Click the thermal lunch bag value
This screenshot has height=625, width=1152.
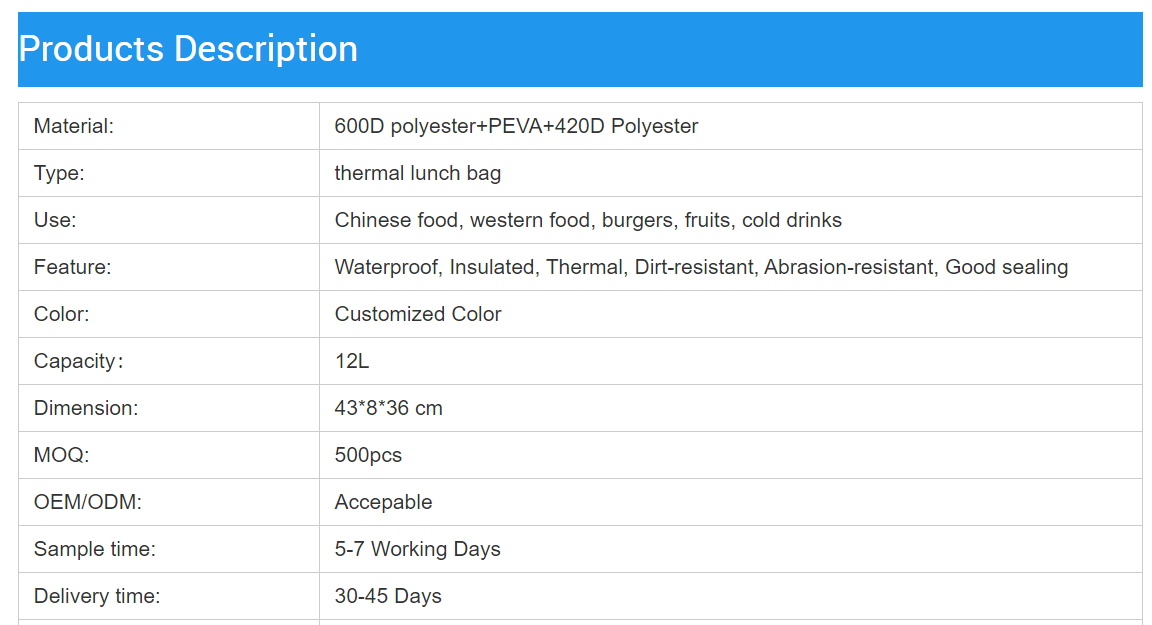(418, 173)
